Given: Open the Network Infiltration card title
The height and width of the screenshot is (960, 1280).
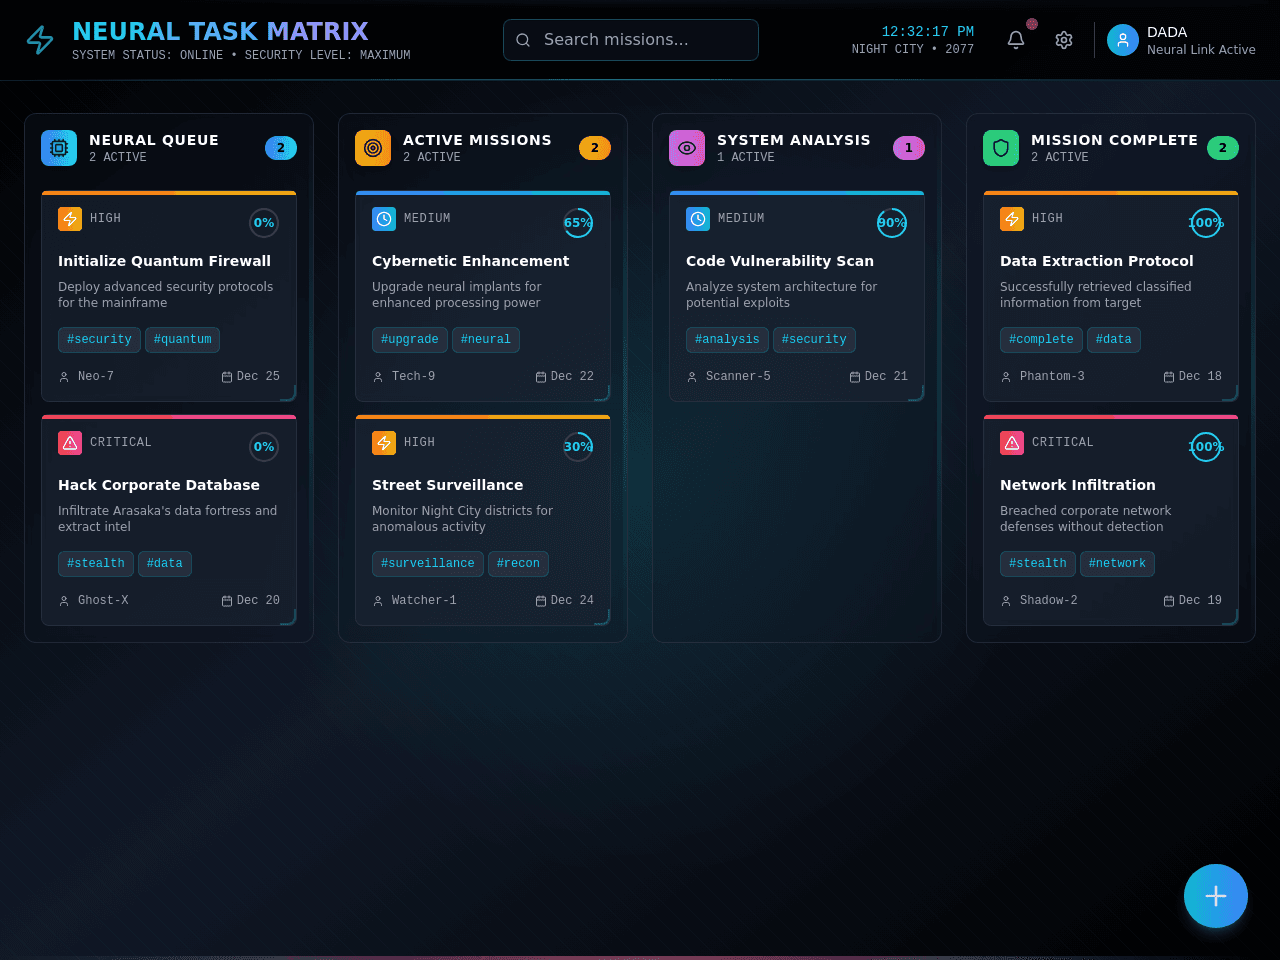Looking at the screenshot, I should click(x=1078, y=485).
